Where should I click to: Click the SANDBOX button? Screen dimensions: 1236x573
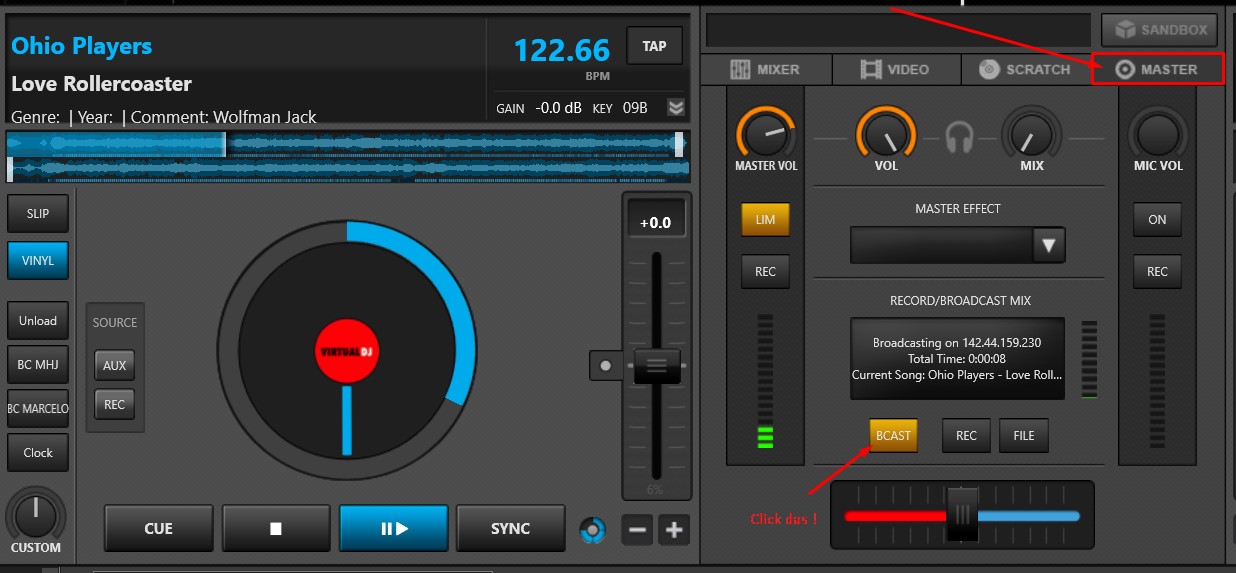pyautogui.click(x=1161, y=29)
